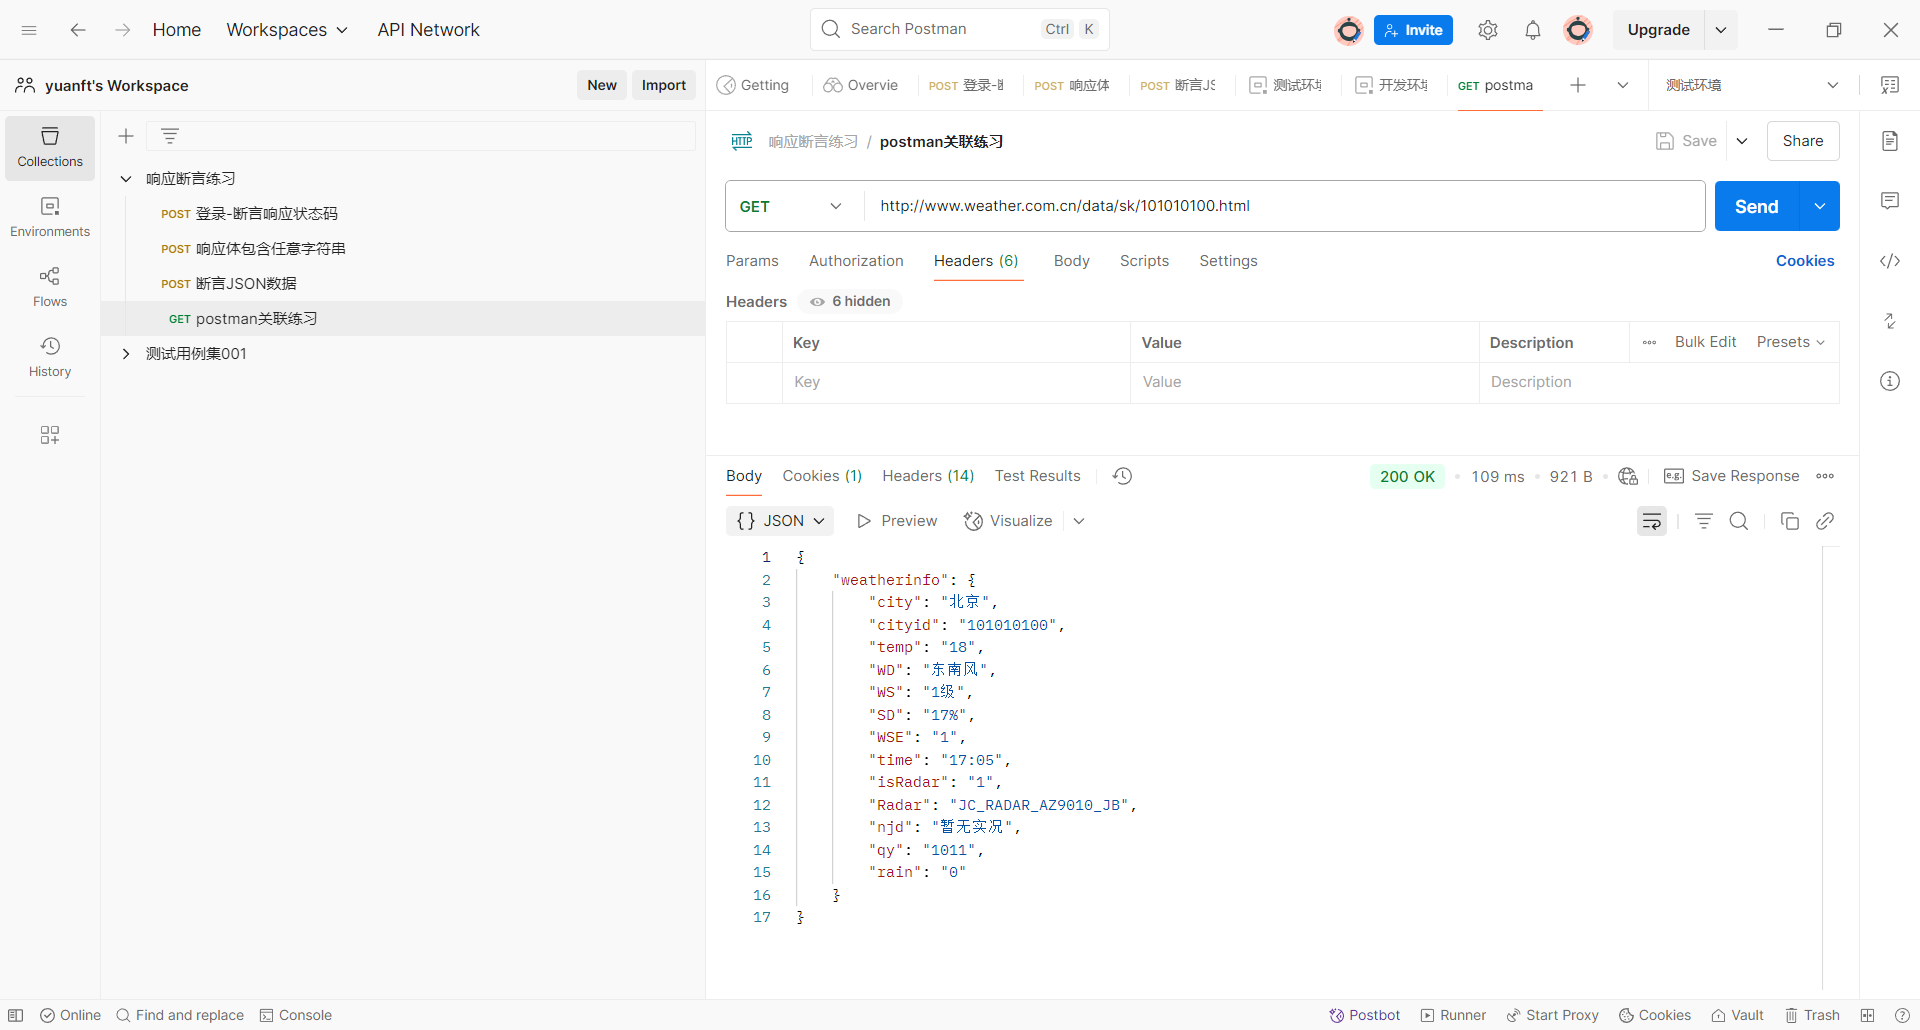
Task: Open the Workspaces dropdown
Action: (287, 30)
